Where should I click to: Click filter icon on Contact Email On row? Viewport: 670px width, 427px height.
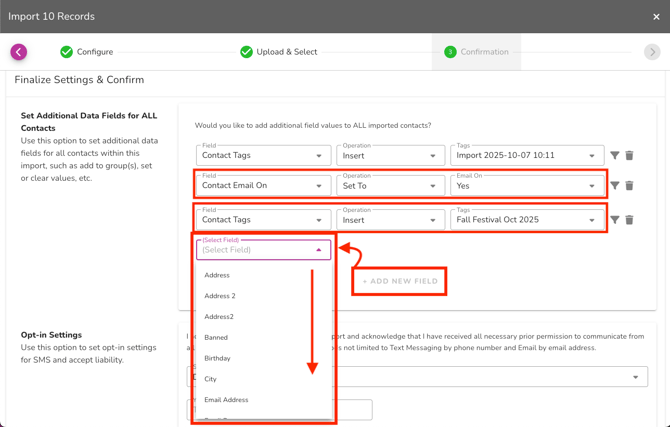pos(614,186)
